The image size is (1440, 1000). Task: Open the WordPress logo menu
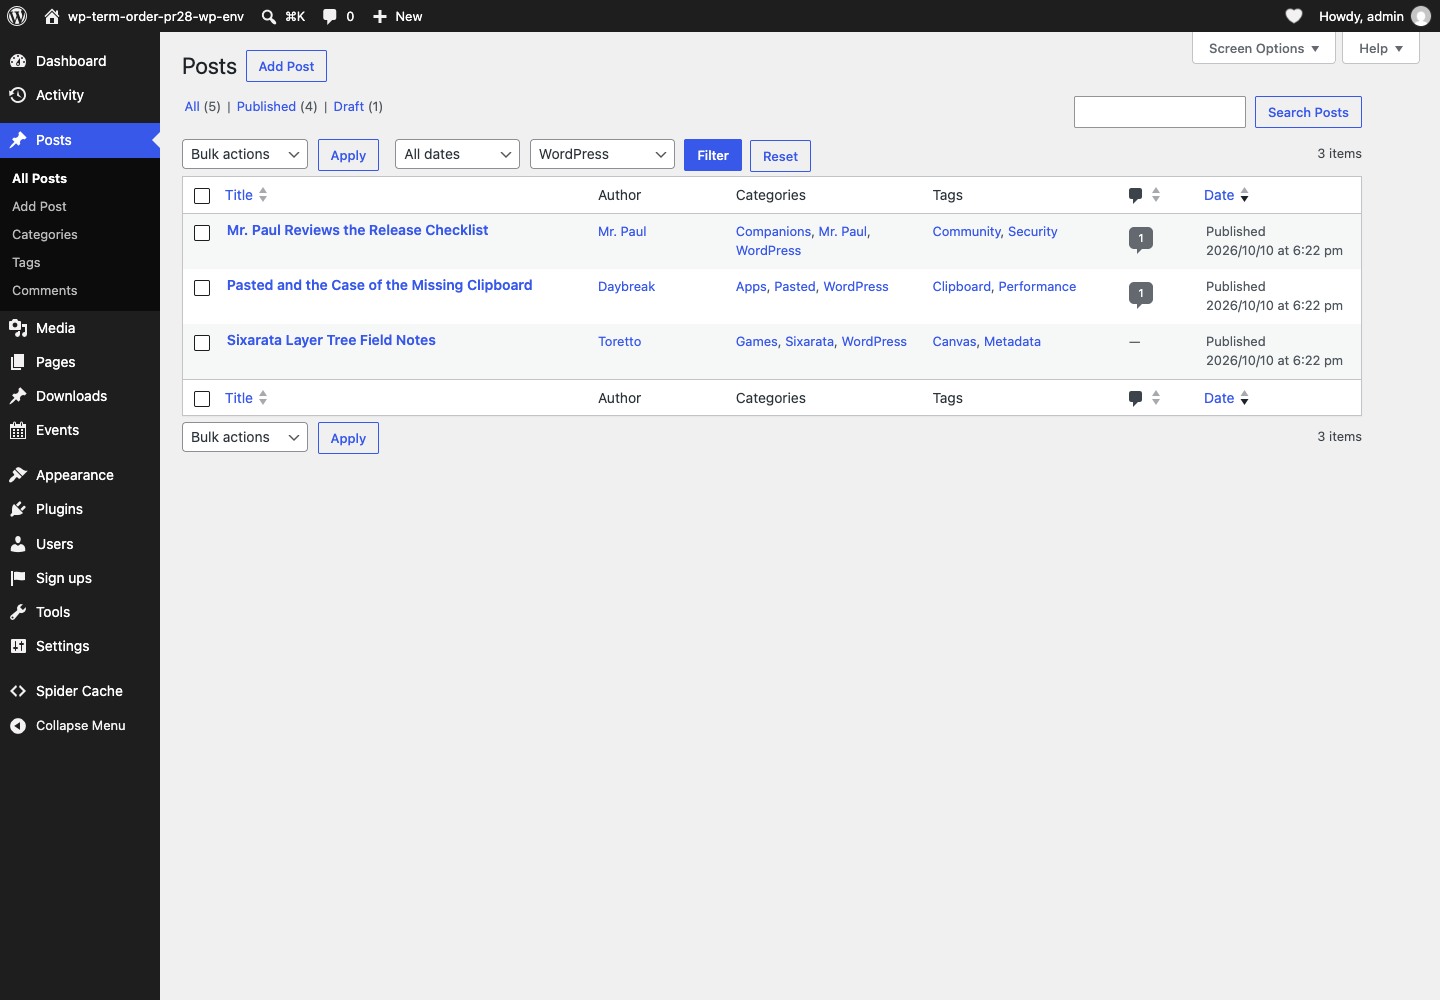17,16
